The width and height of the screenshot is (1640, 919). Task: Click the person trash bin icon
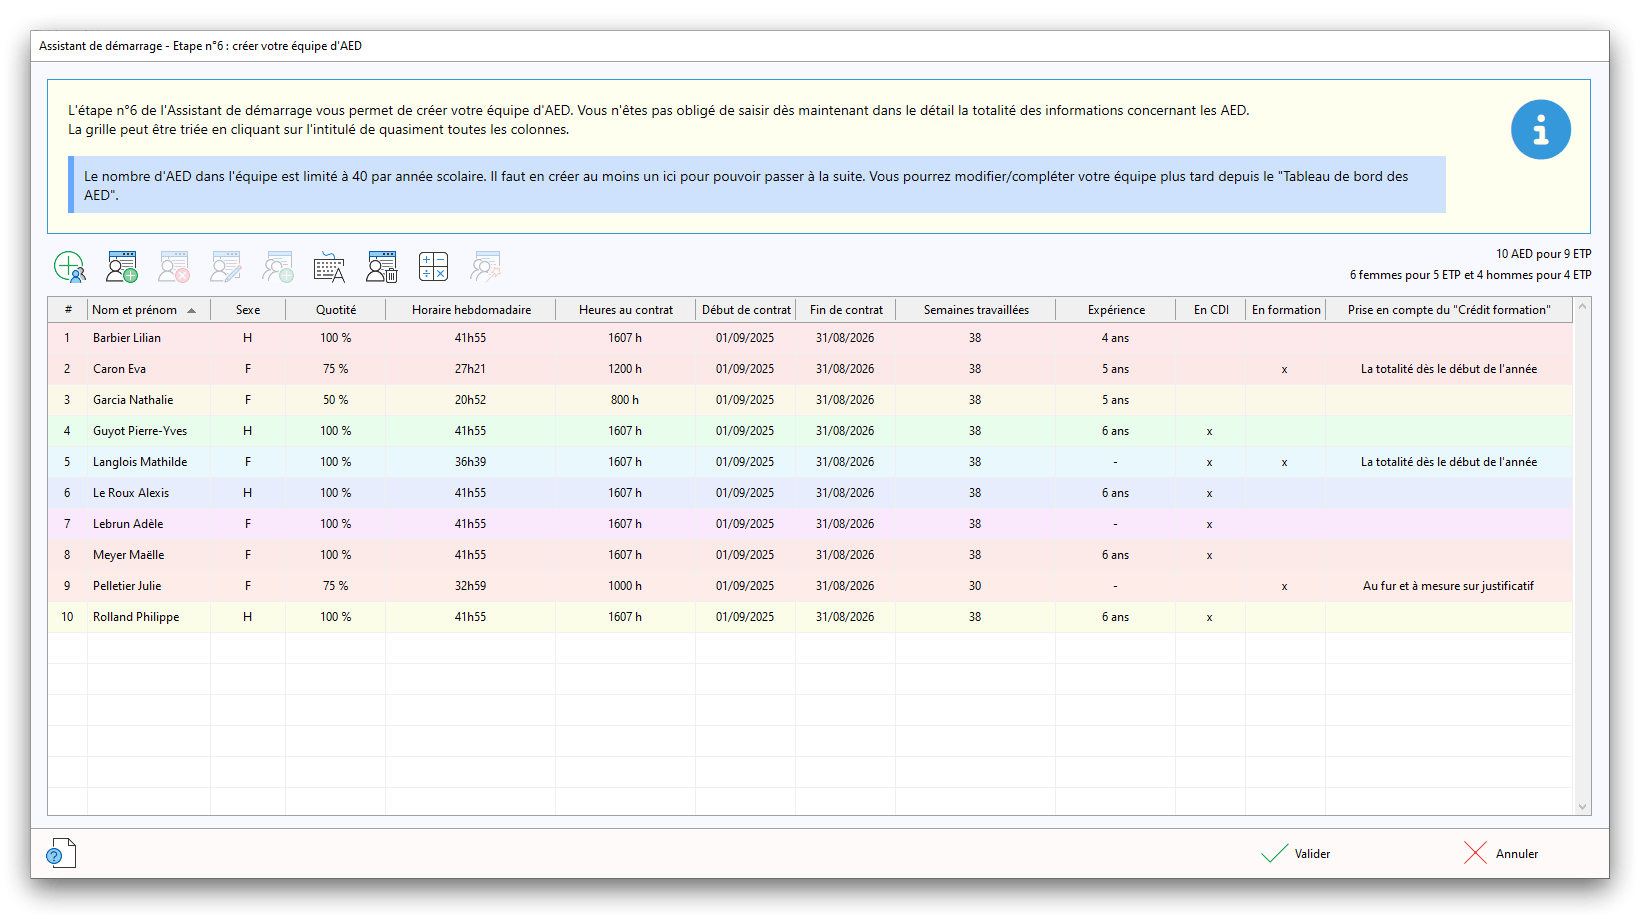click(x=381, y=267)
